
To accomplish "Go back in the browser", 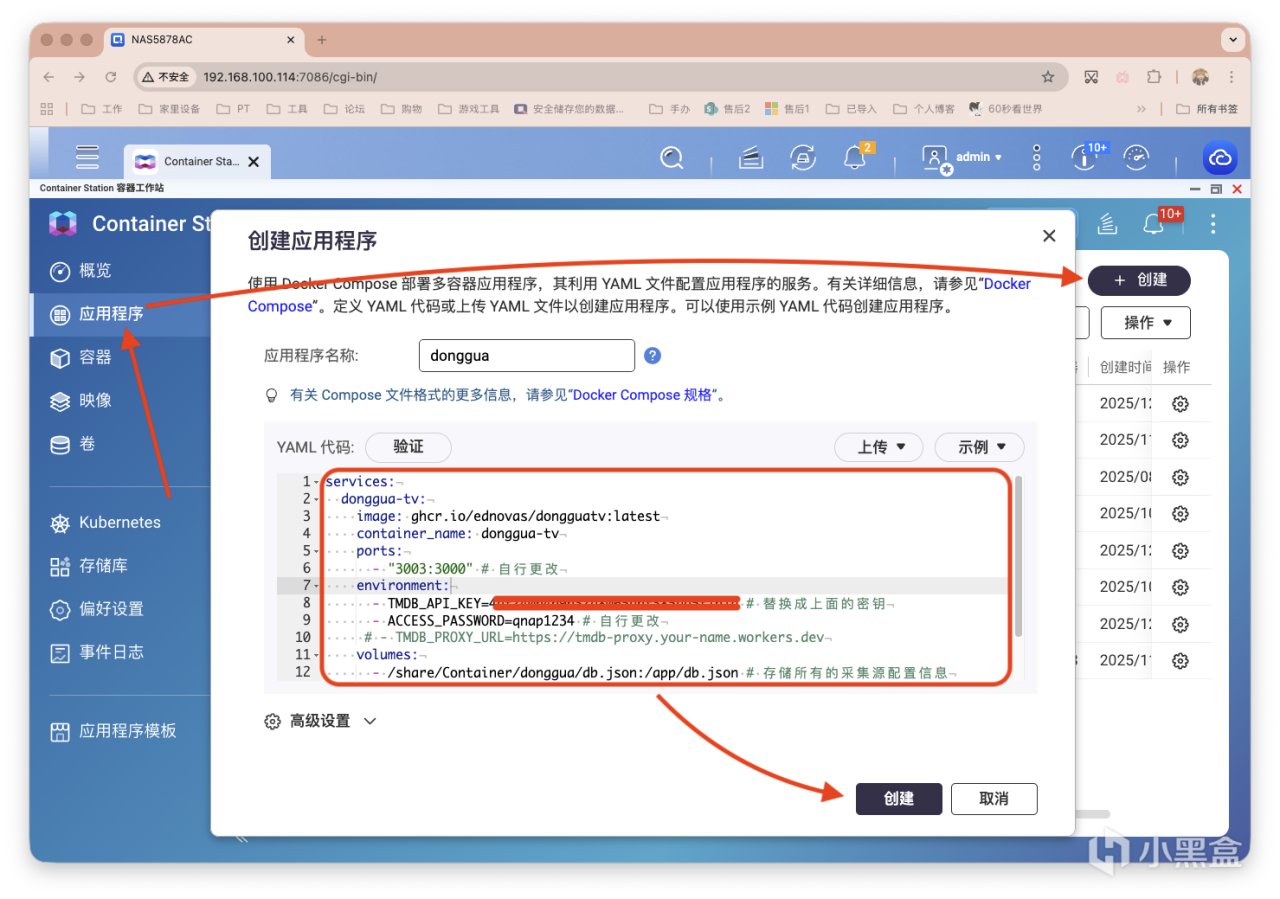I will click(49, 77).
